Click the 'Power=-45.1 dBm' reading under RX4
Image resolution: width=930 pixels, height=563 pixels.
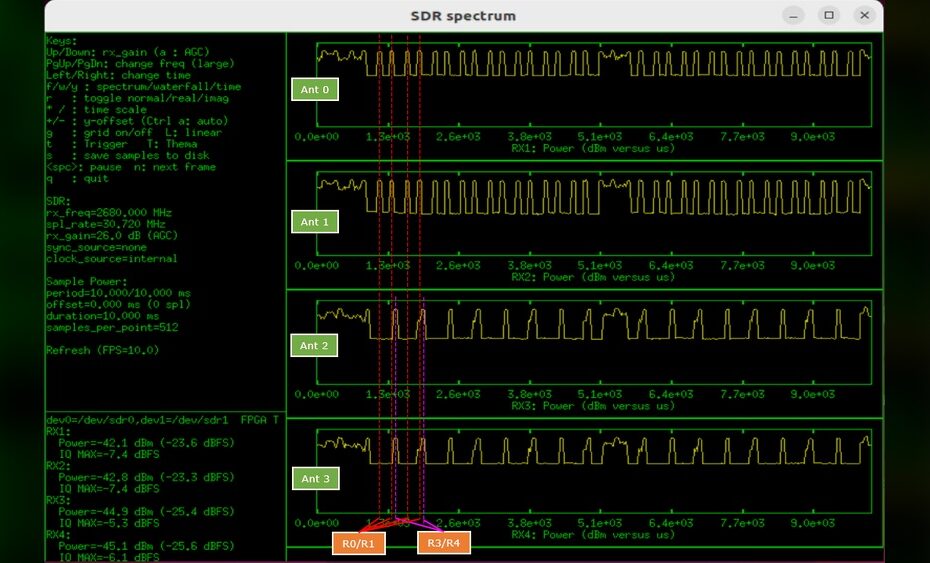point(146,546)
